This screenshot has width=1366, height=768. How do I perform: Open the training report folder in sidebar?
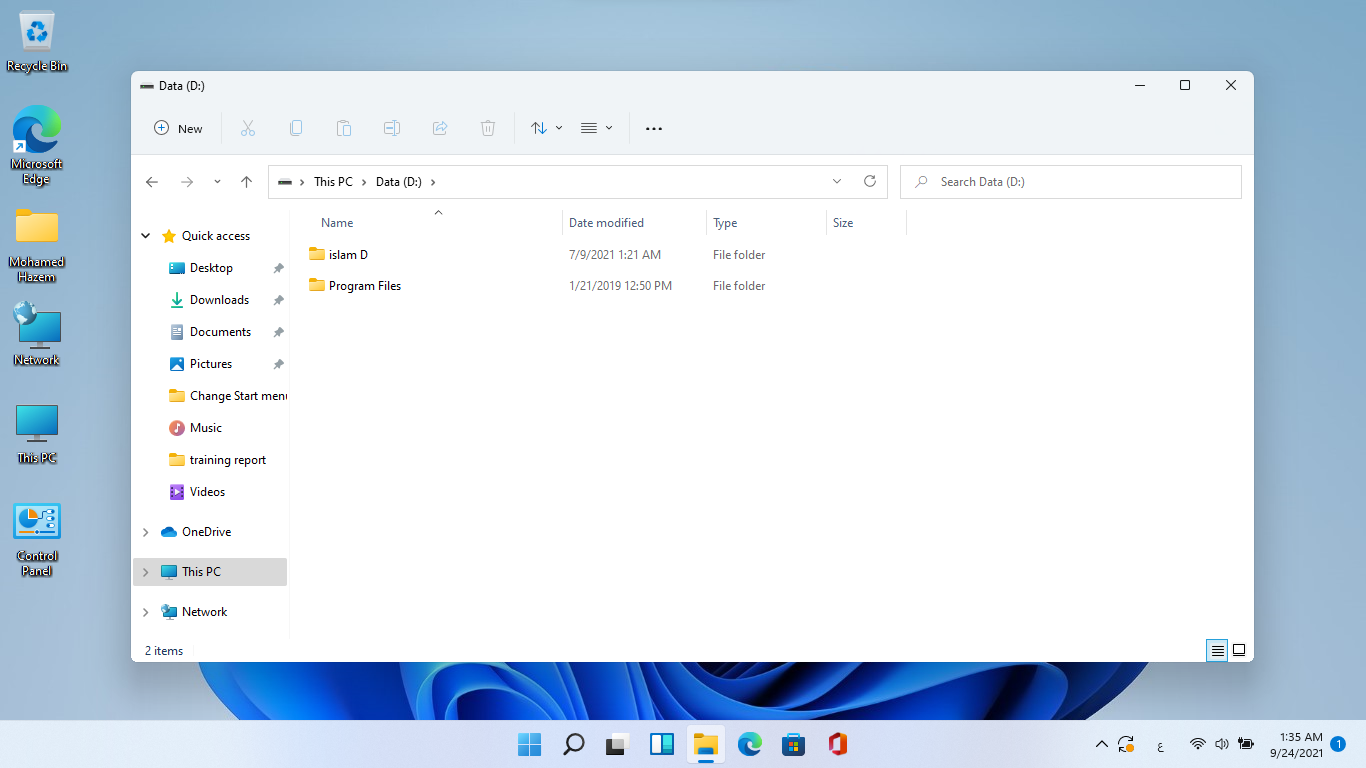pos(228,460)
